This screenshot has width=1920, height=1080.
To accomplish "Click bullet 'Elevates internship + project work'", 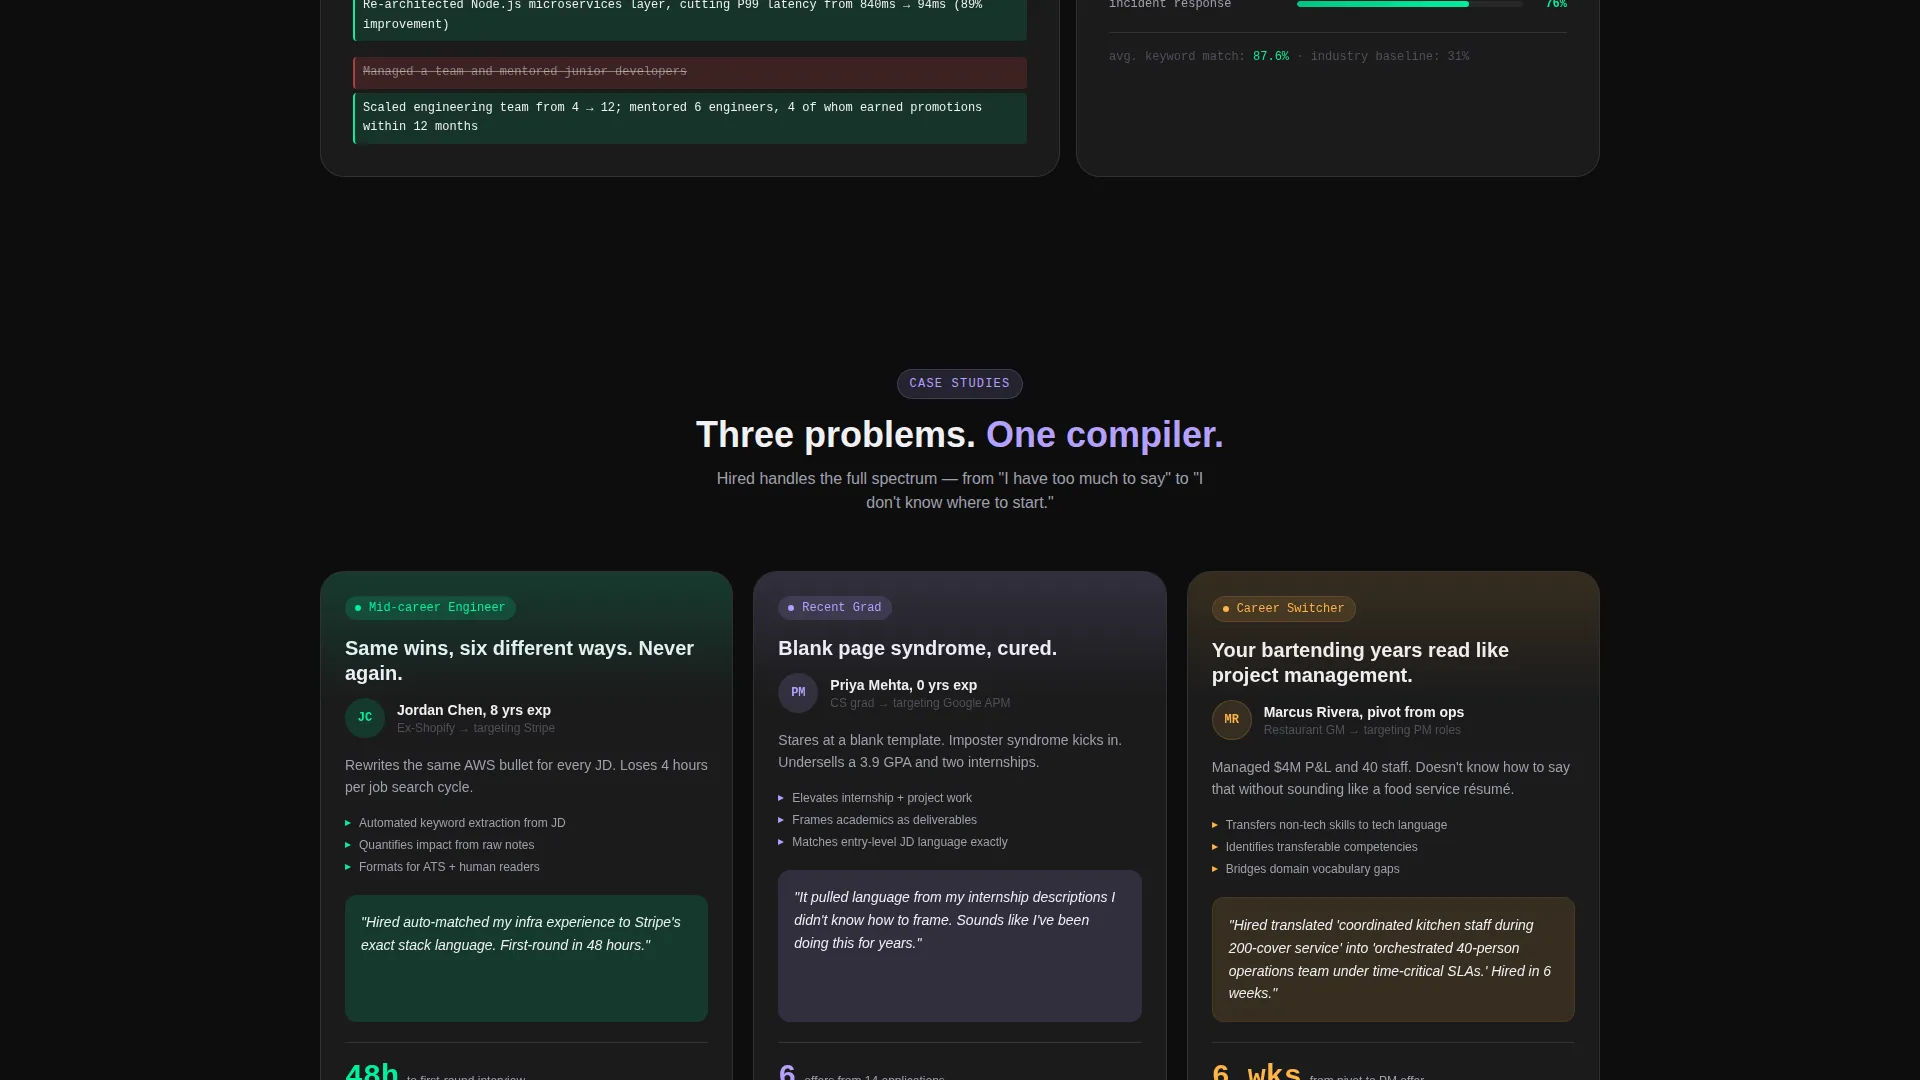I will [x=882, y=798].
